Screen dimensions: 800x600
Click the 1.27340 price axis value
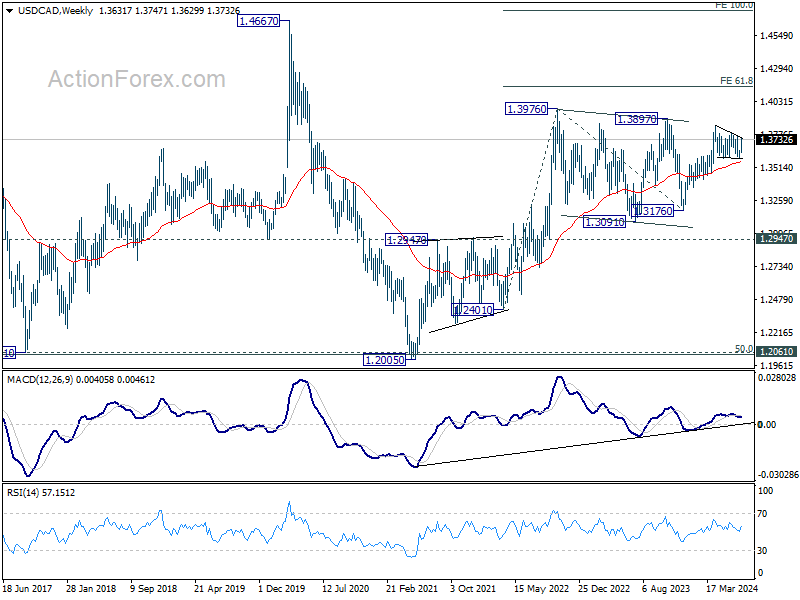tap(777, 266)
